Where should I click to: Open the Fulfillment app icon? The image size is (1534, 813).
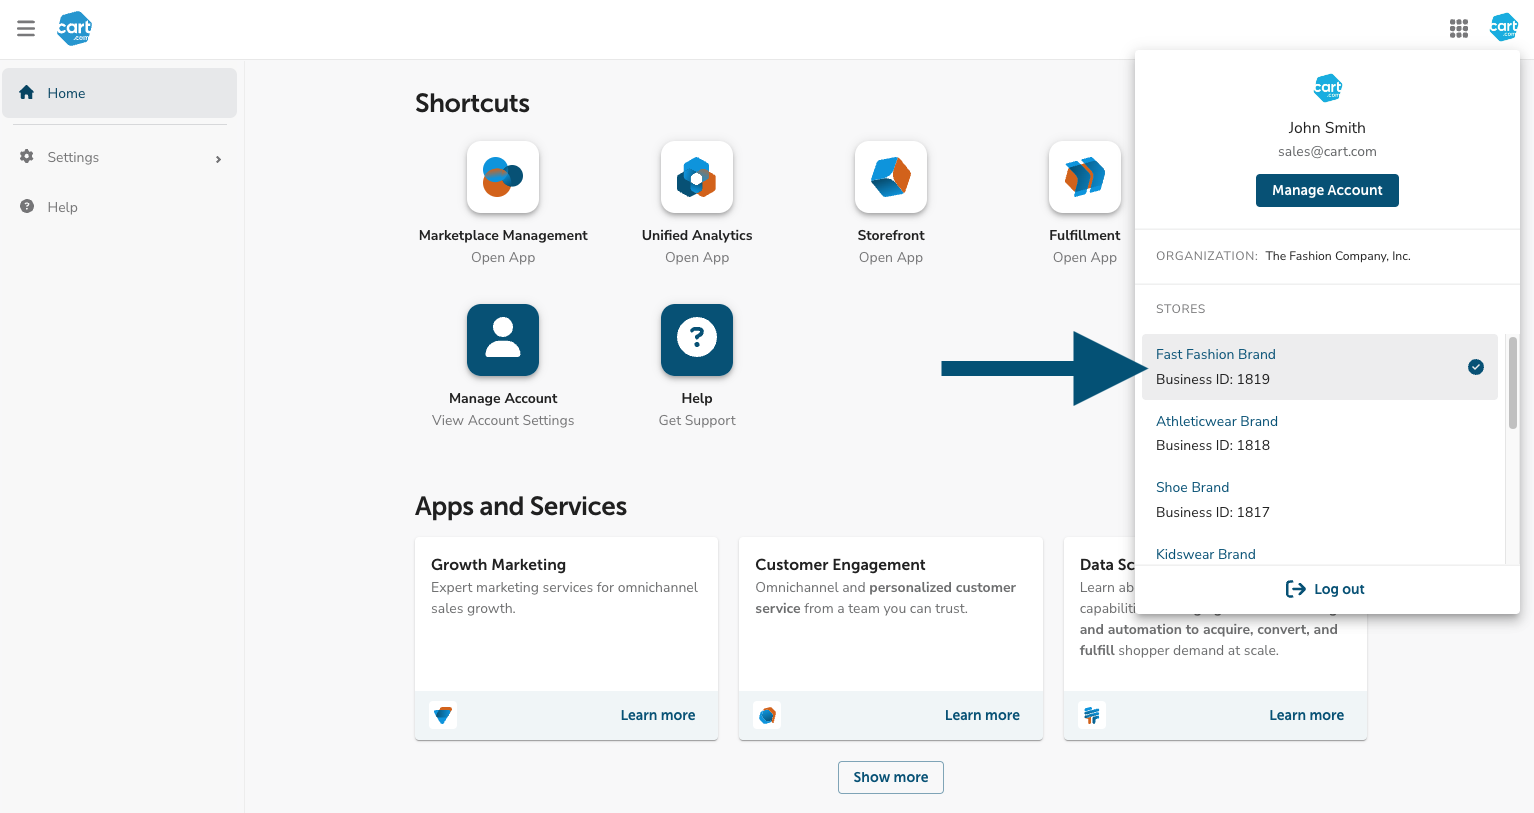(x=1085, y=177)
